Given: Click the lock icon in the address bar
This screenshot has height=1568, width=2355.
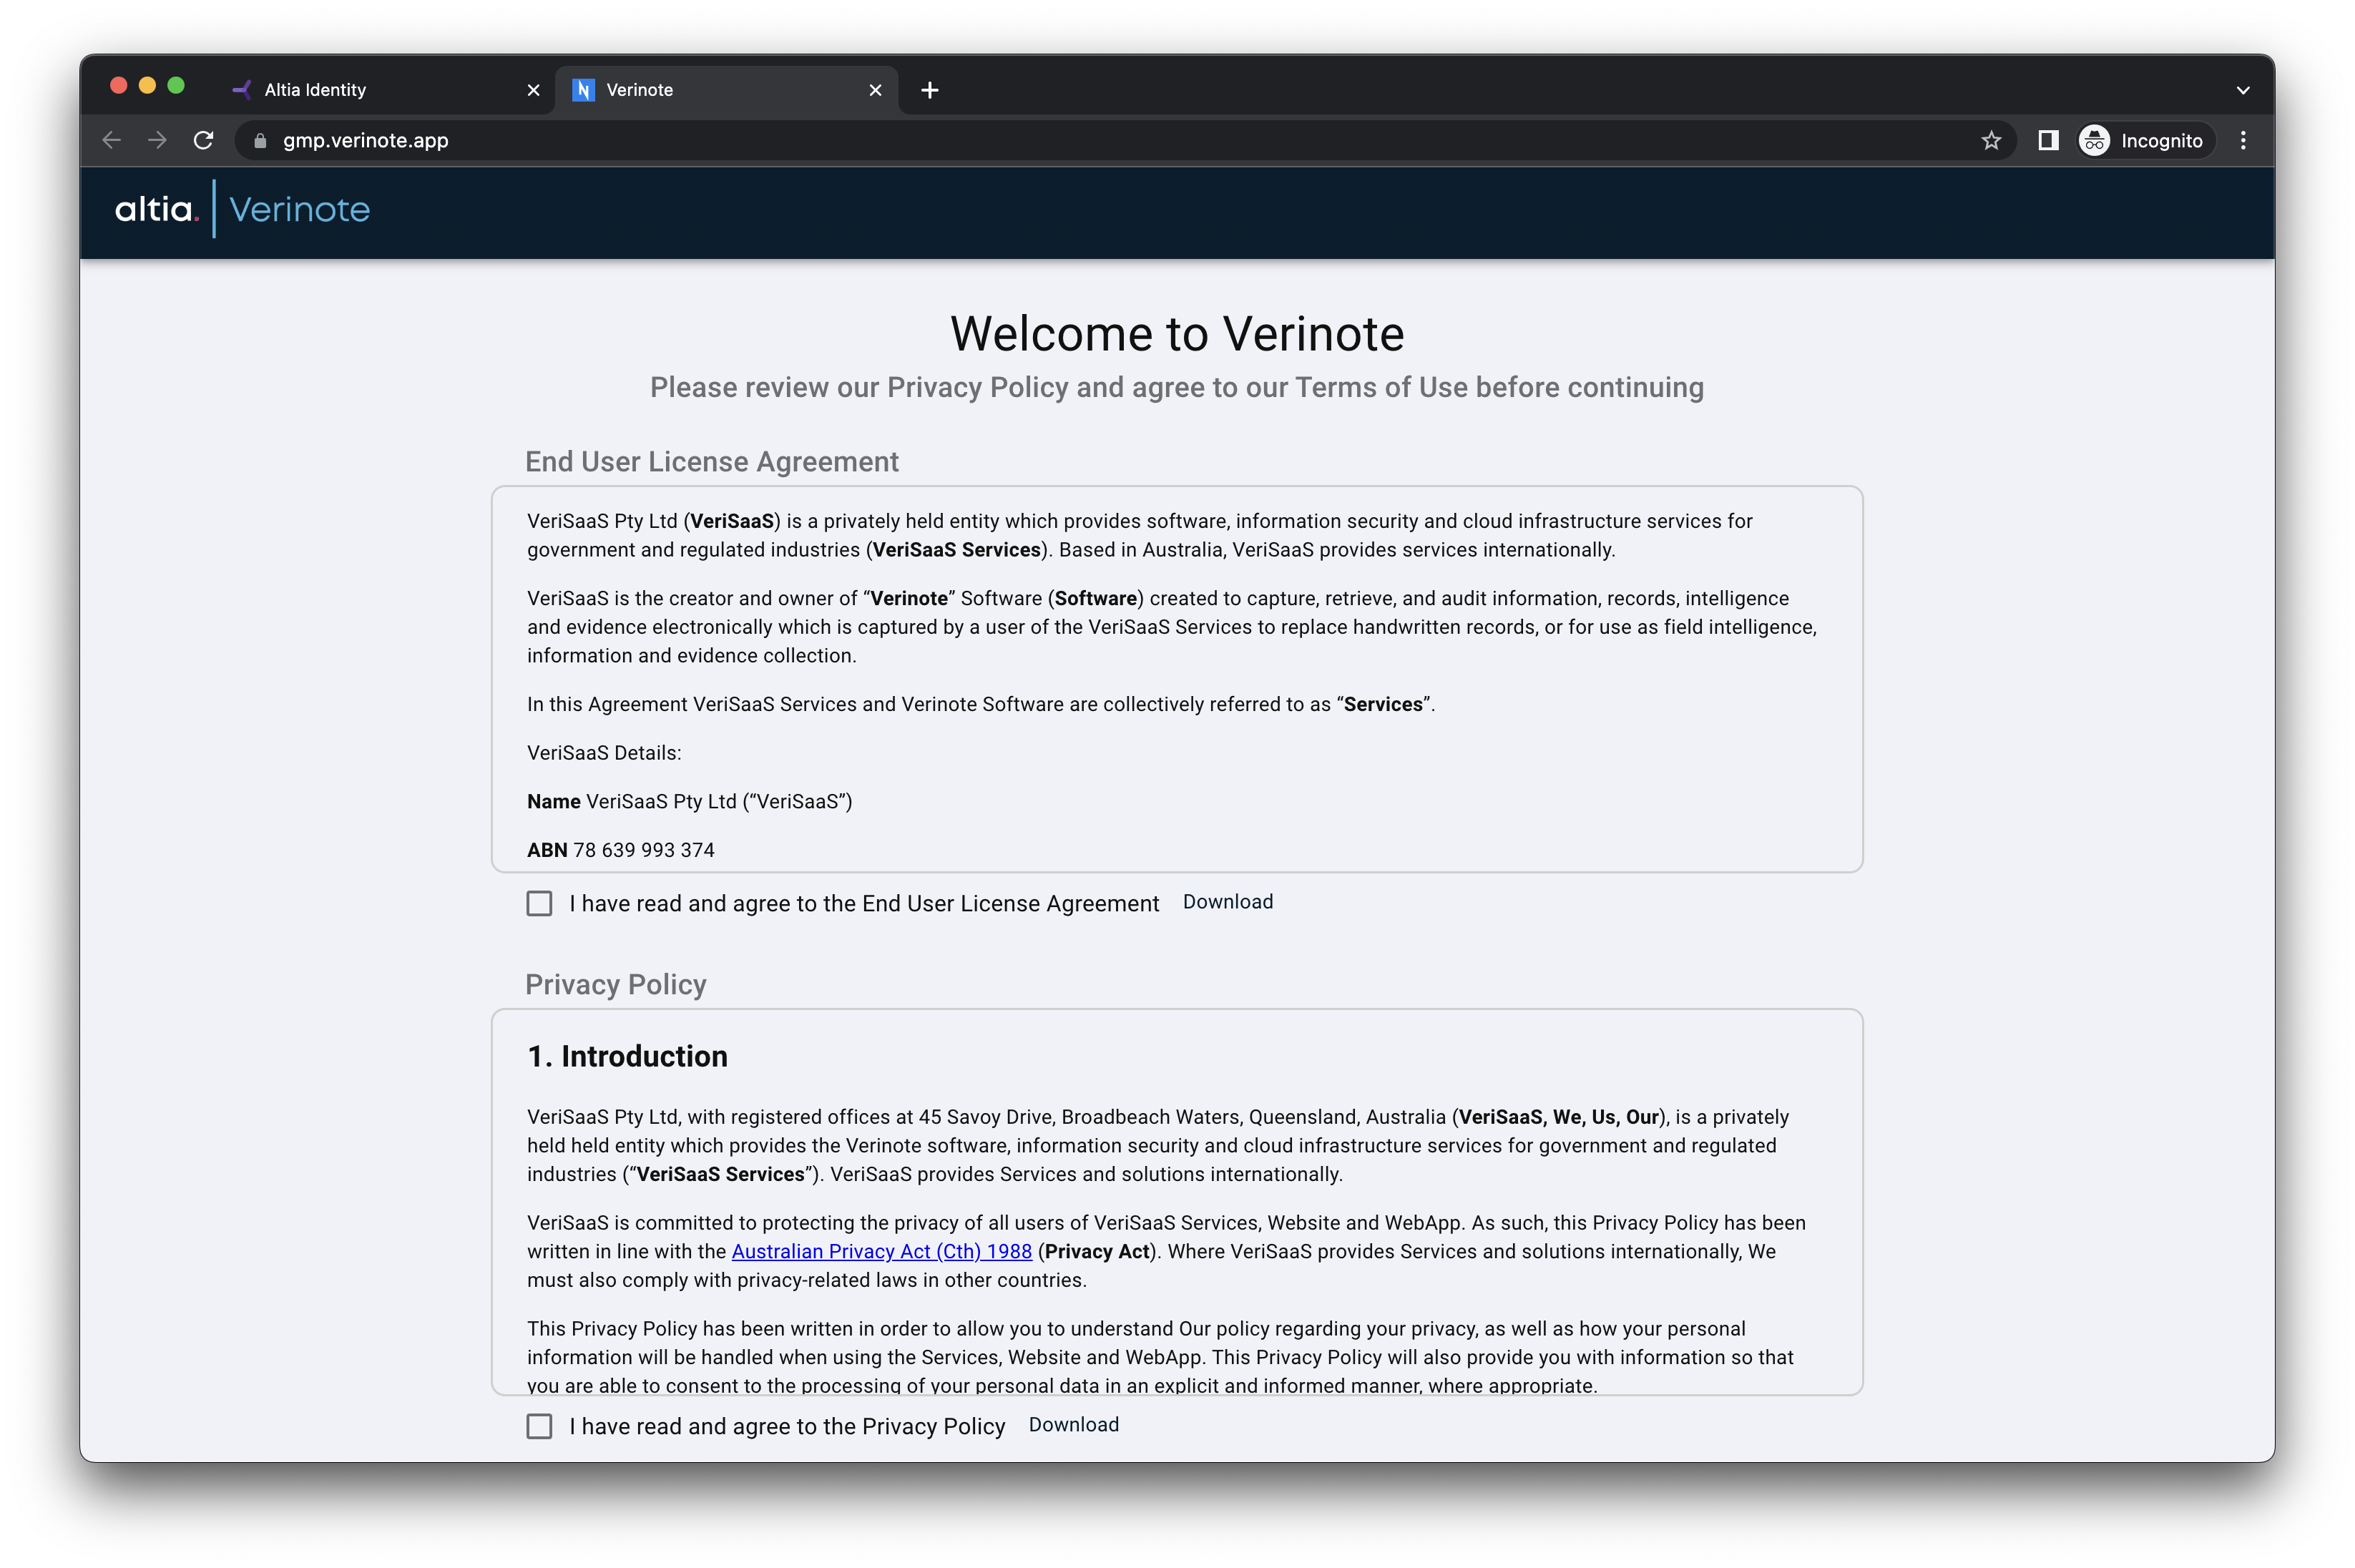Looking at the screenshot, I should (260, 141).
